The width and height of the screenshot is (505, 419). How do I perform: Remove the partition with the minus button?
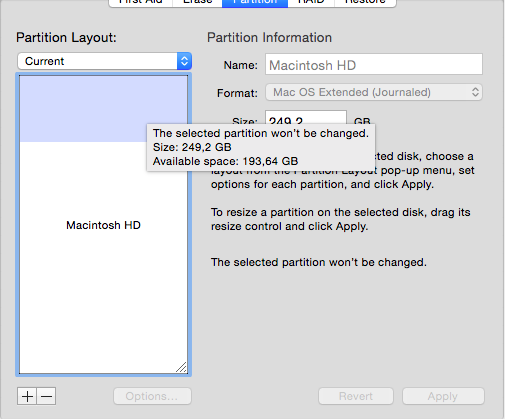point(46,396)
